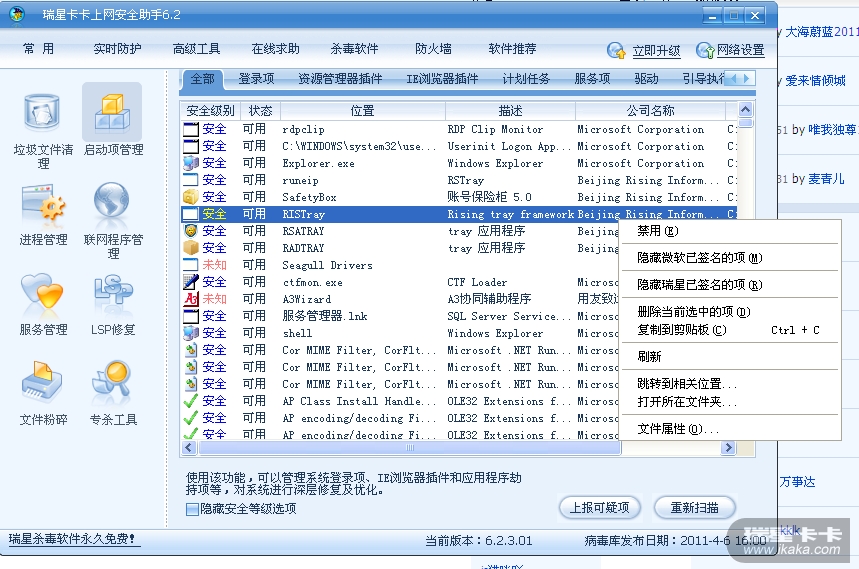The height and width of the screenshot is (569, 859).
Task: Click the A3Wizard row red icon
Action: (191, 299)
